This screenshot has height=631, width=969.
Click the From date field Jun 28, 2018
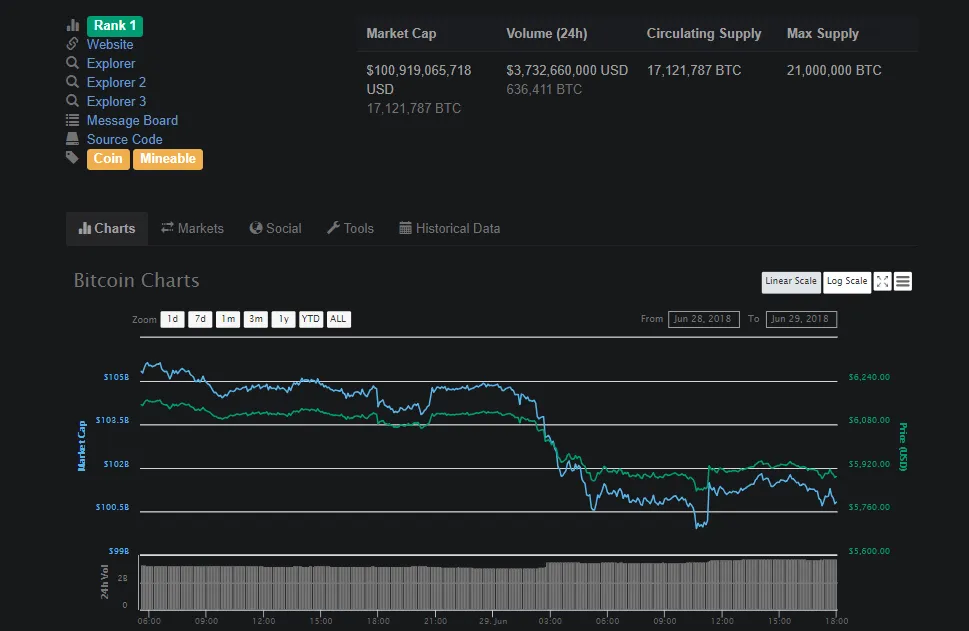click(x=703, y=319)
